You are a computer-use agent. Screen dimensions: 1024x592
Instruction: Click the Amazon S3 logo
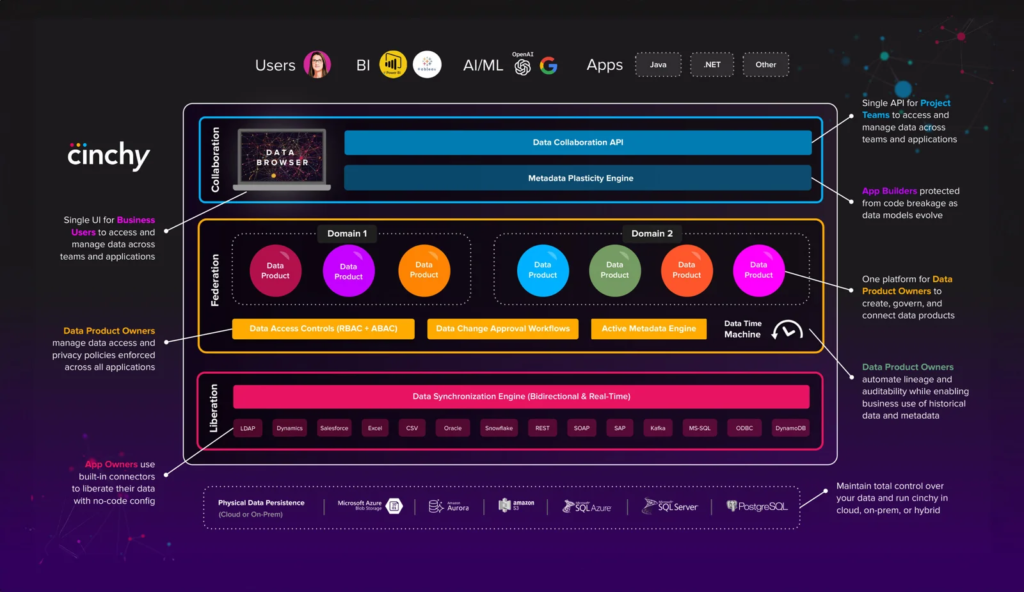pyautogui.click(x=516, y=505)
